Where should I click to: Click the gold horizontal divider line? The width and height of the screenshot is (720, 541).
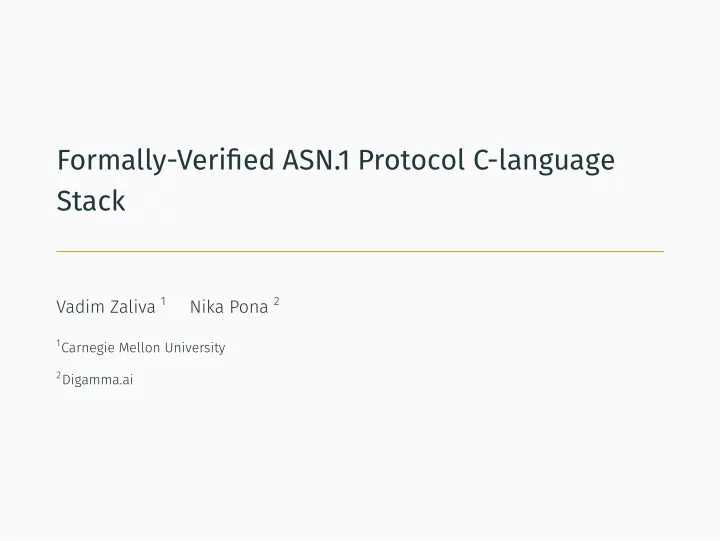[x=360, y=251]
